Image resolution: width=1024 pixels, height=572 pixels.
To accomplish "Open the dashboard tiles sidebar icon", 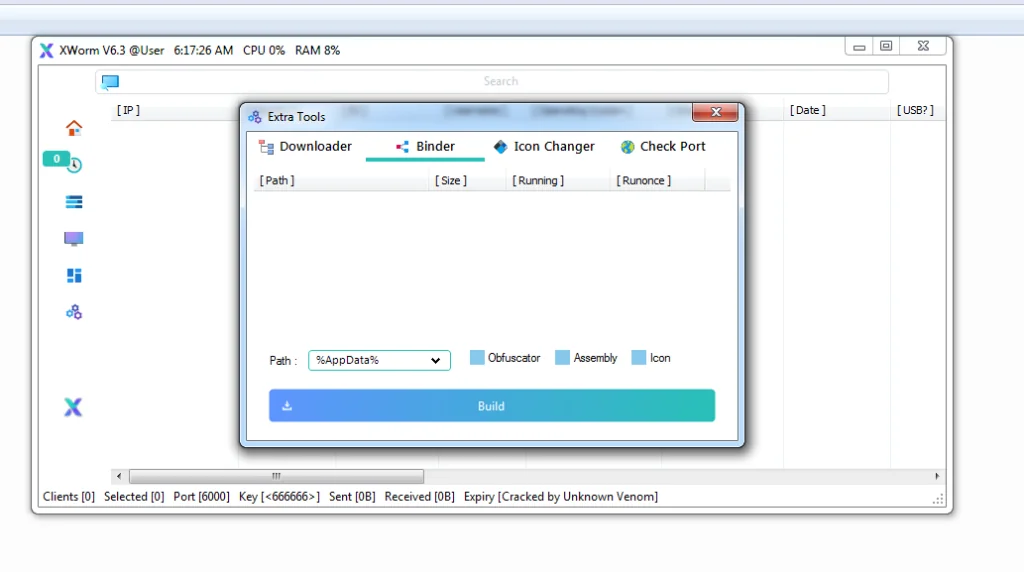I will click(74, 276).
